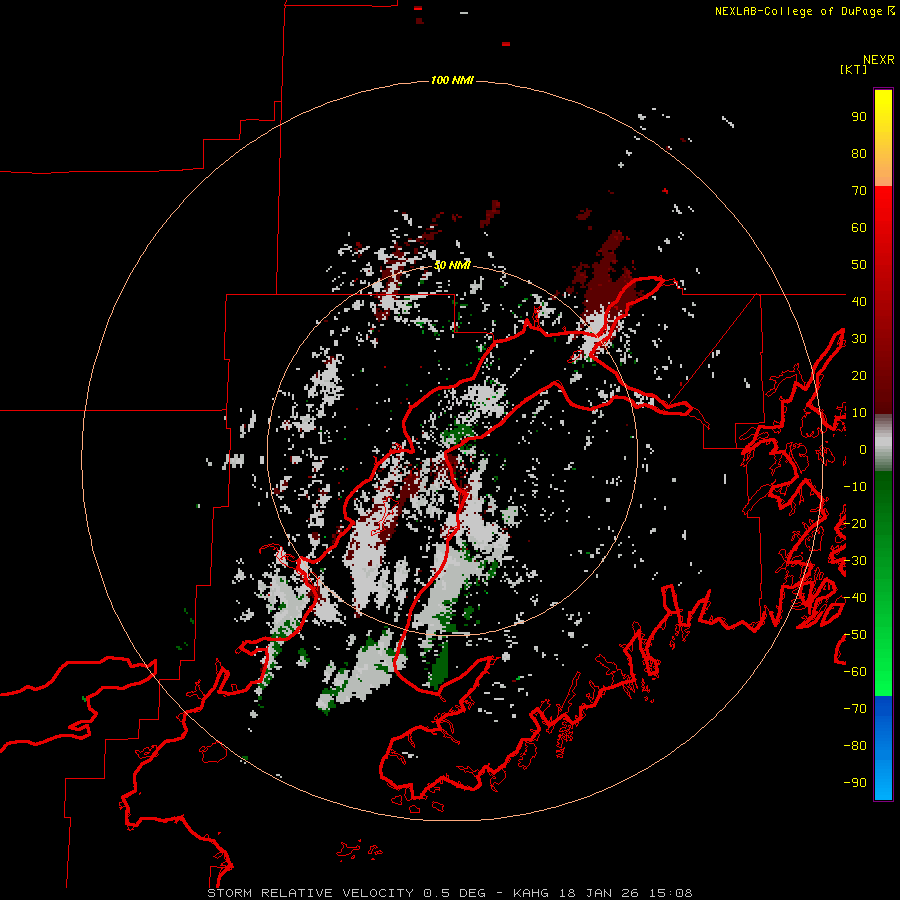This screenshot has width=900, height=900.
Task: Click the -10 value on the velocity scale
Action: [x=855, y=487]
